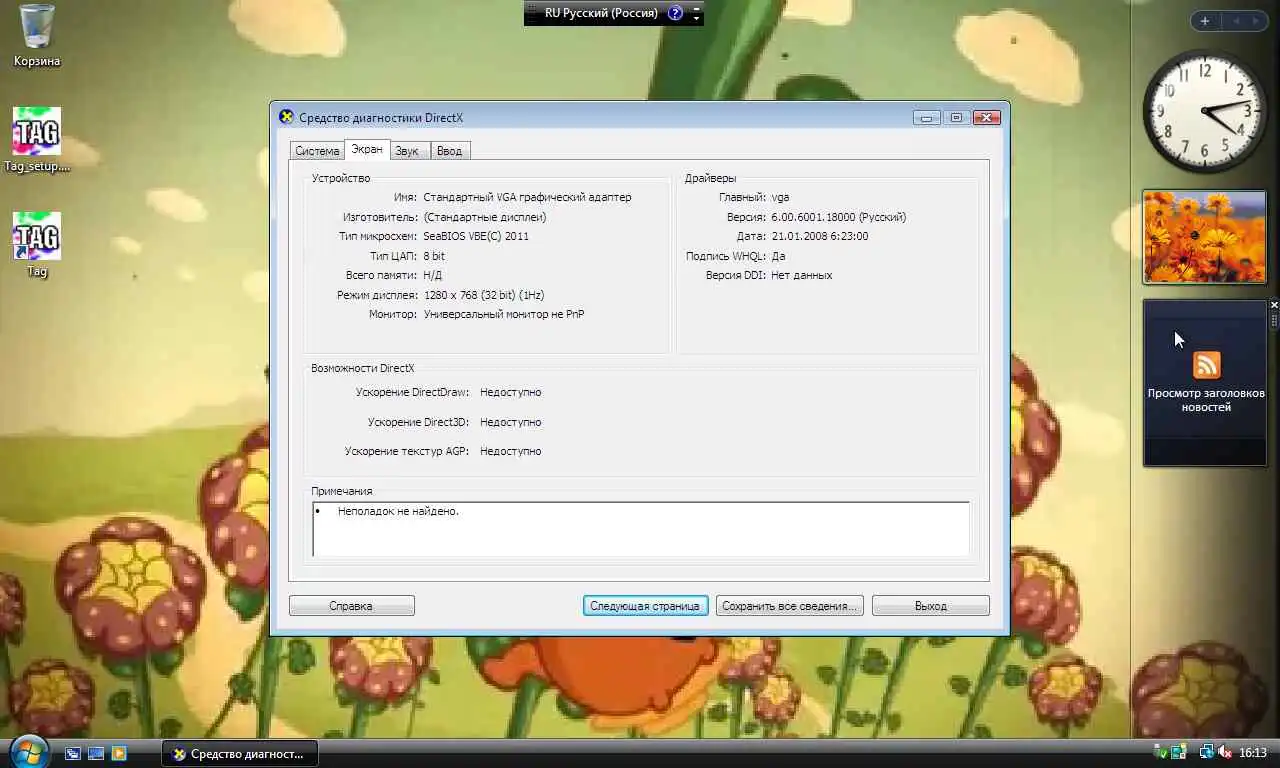Open the Windows Start orb
1280x768 pixels.
[x=28, y=752]
